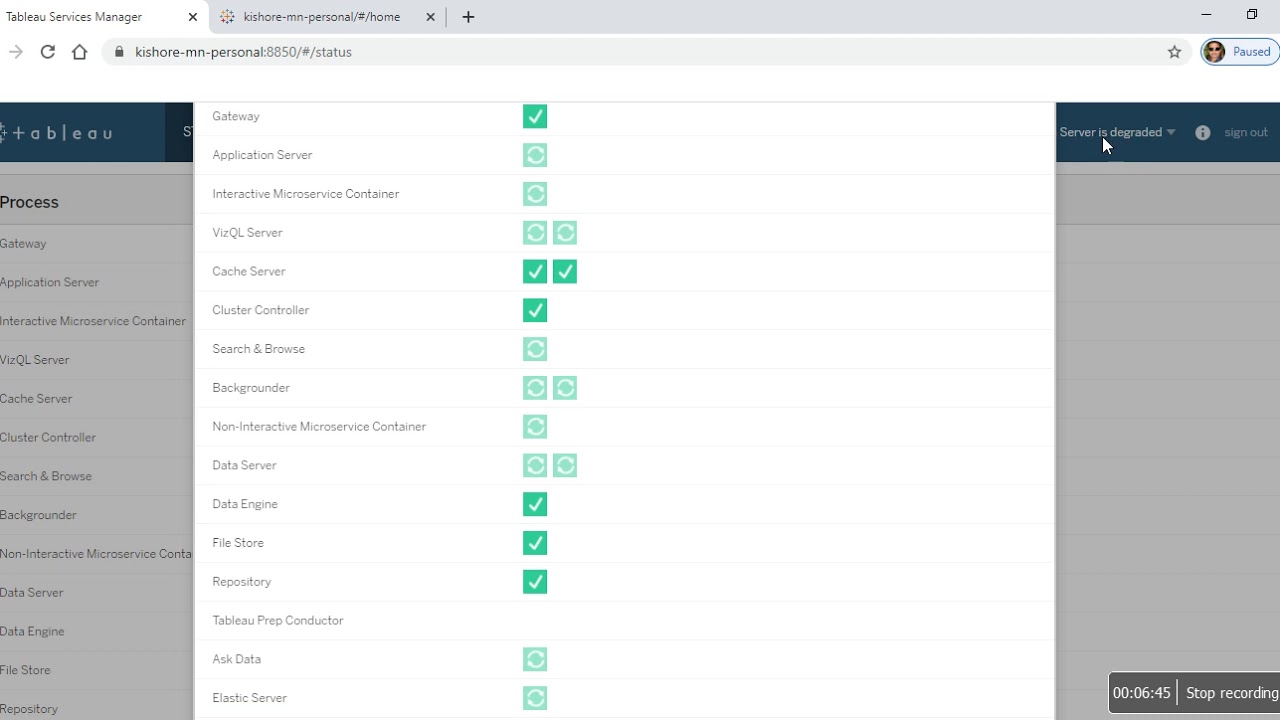Expand the Server is degraded dropdown
This screenshot has width=1280, height=720.
tap(1117, 132)
